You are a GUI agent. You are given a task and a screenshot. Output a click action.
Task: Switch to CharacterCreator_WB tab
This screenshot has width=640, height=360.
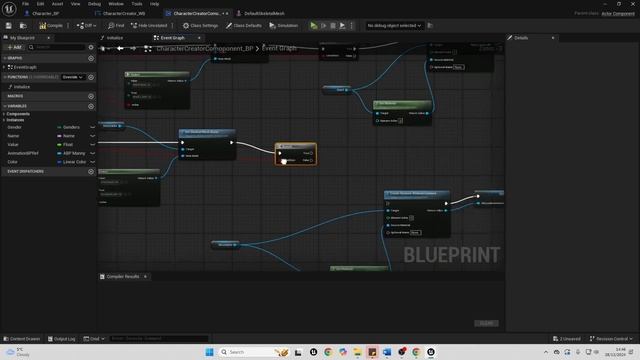(124, 13)
